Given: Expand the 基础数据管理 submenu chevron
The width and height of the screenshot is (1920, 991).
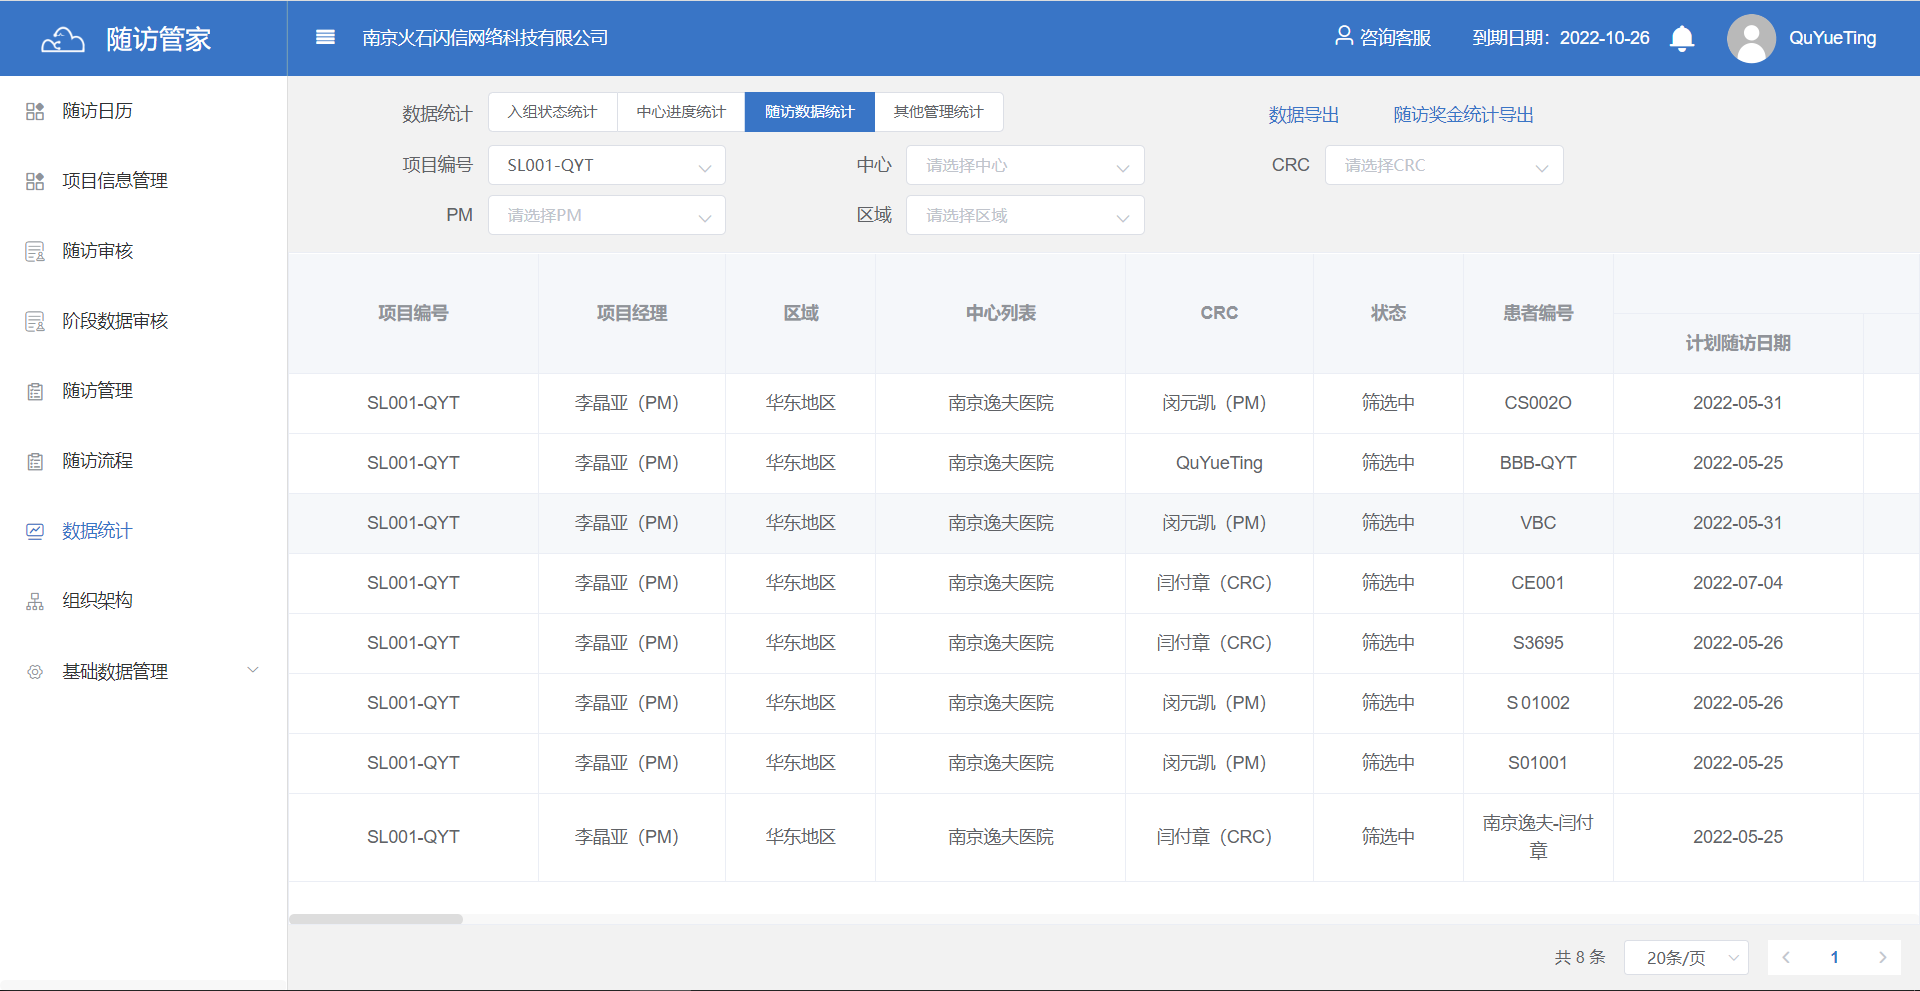Looking at the screenshot, I should point(253,671).
